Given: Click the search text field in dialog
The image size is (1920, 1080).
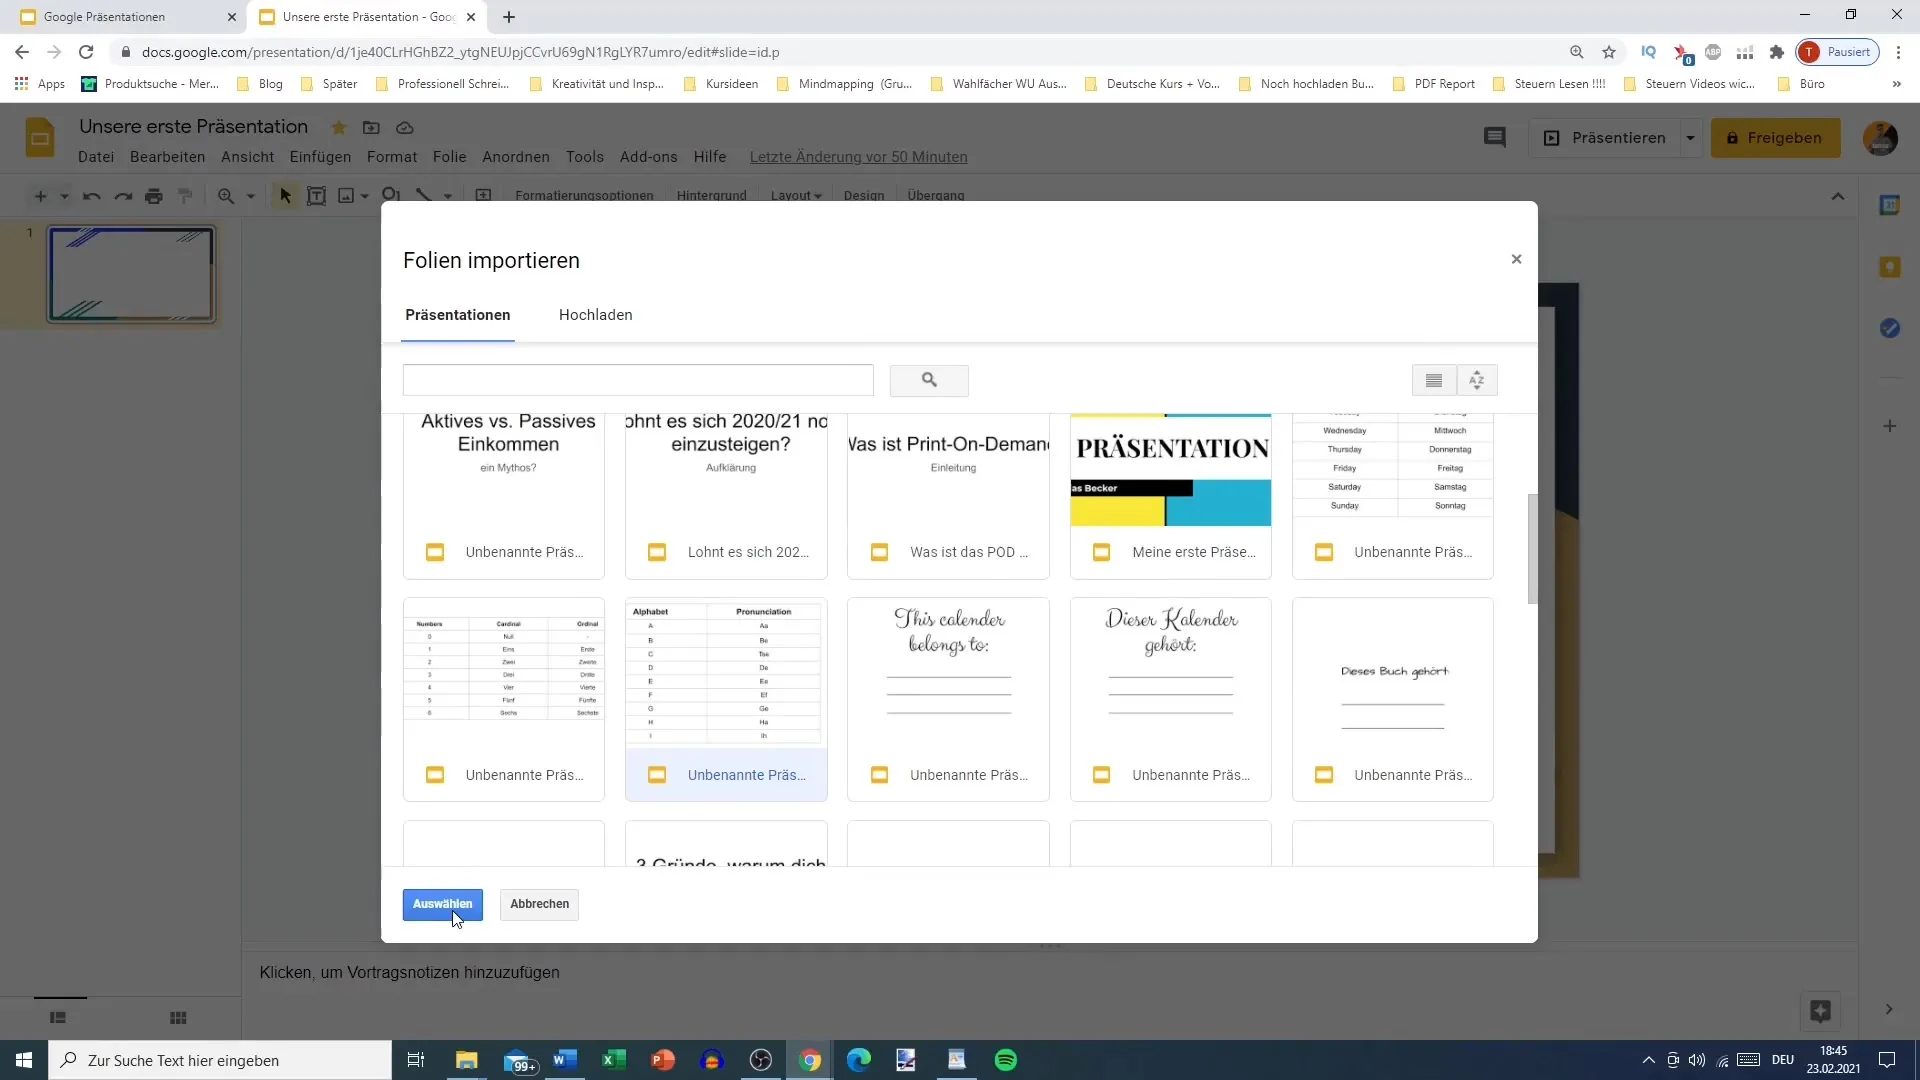Looking at the screenshot, I should [x=638, y=380].
